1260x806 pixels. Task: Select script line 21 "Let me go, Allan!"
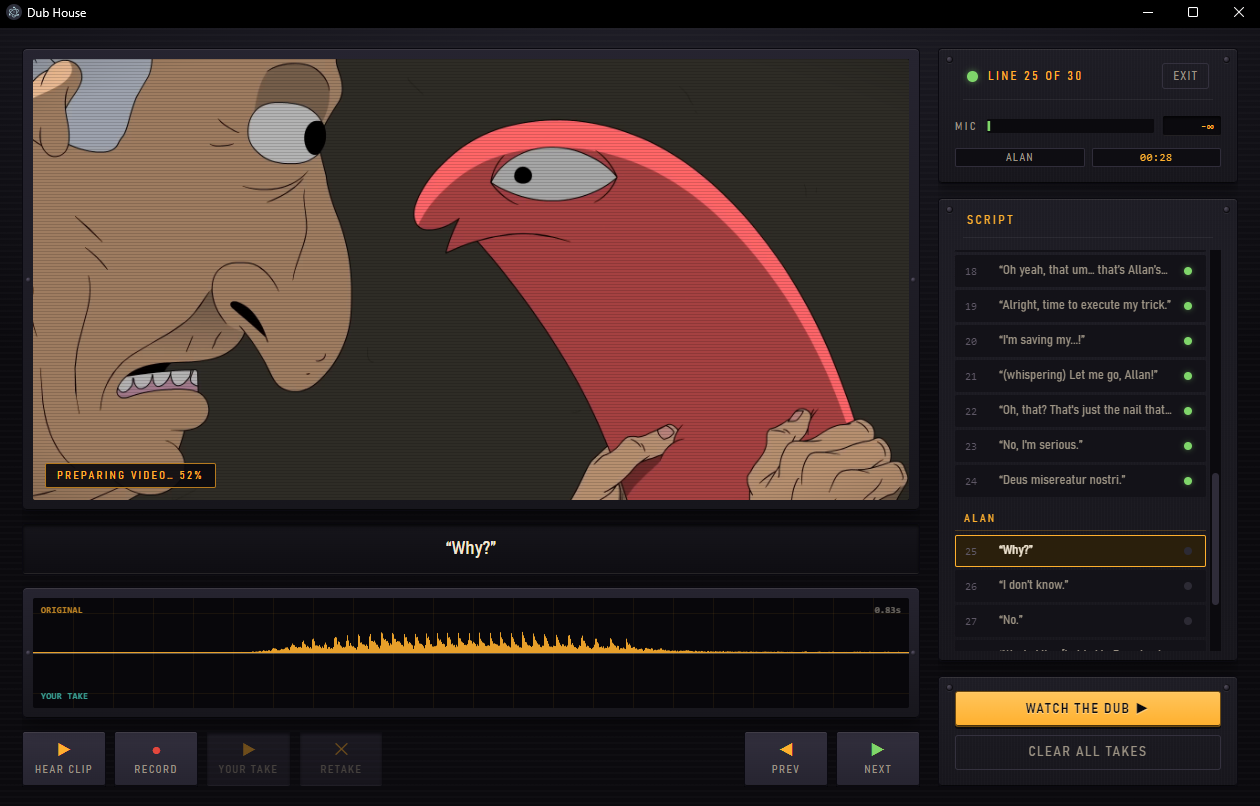click(x=1080, y=375)
